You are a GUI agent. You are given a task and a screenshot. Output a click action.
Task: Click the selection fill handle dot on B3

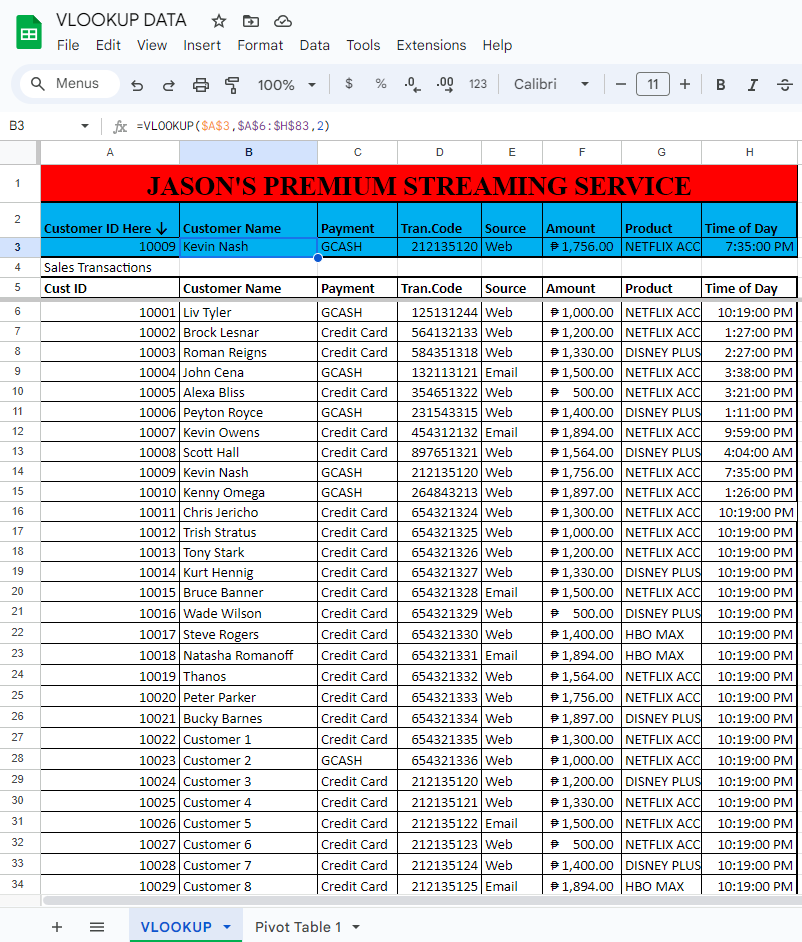pos(318,258)
